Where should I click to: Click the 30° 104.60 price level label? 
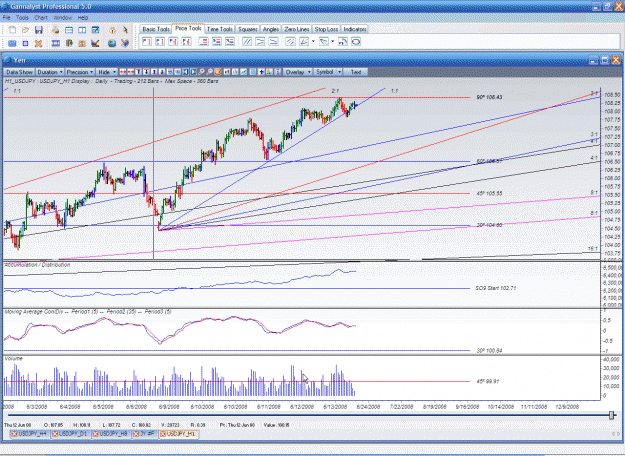pos(489,225)
